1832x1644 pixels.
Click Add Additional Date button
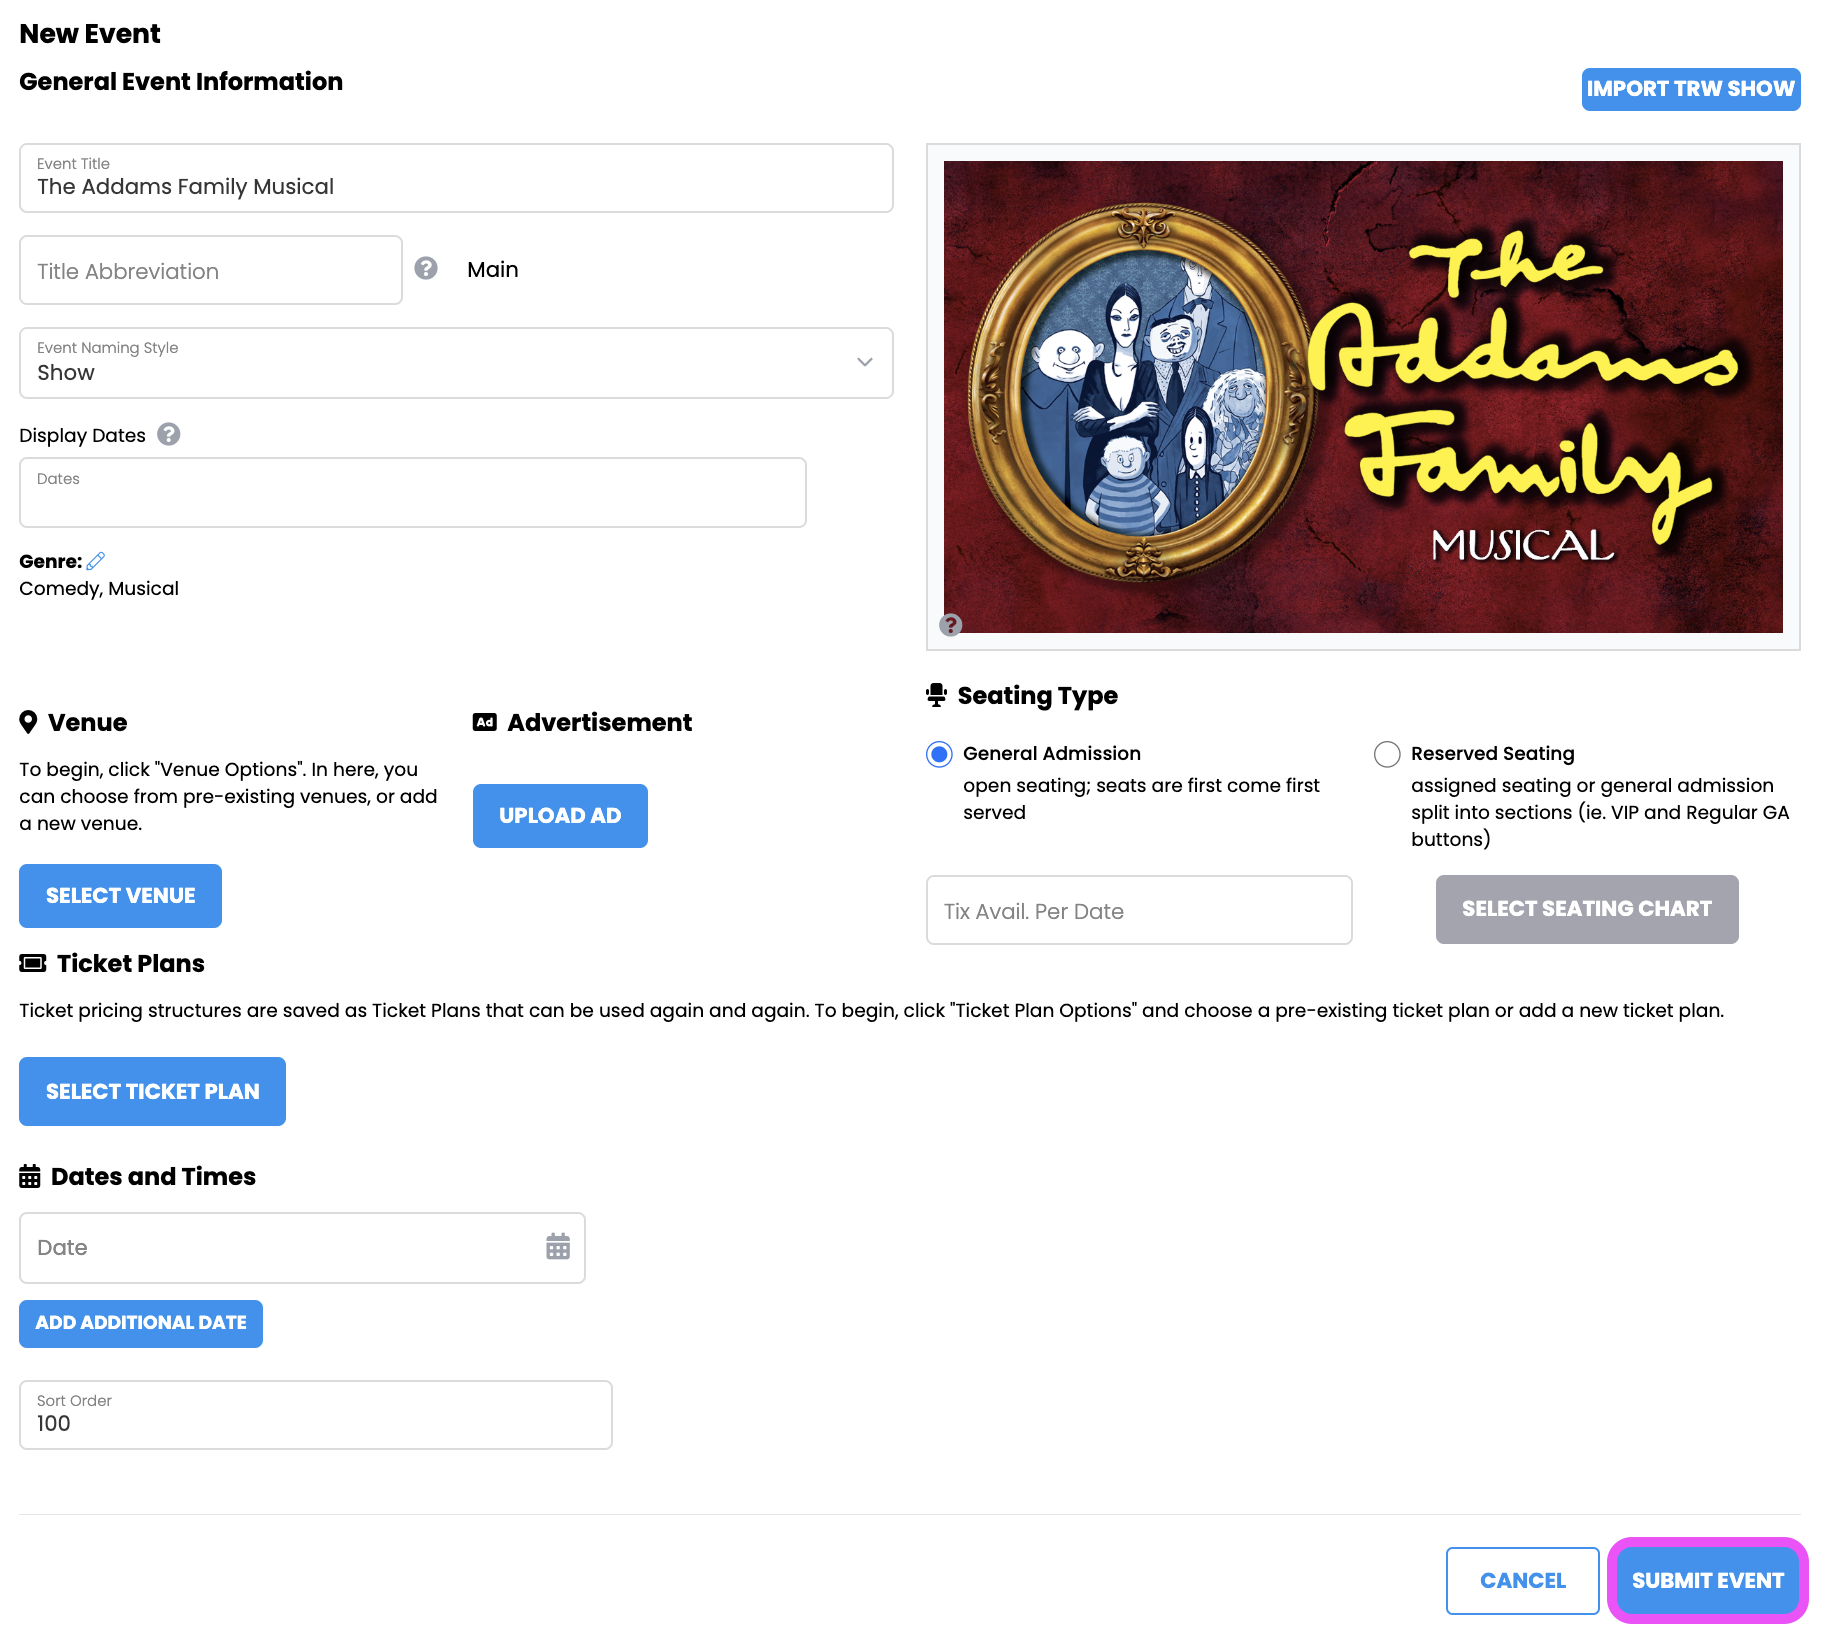tap(141, 1323)
